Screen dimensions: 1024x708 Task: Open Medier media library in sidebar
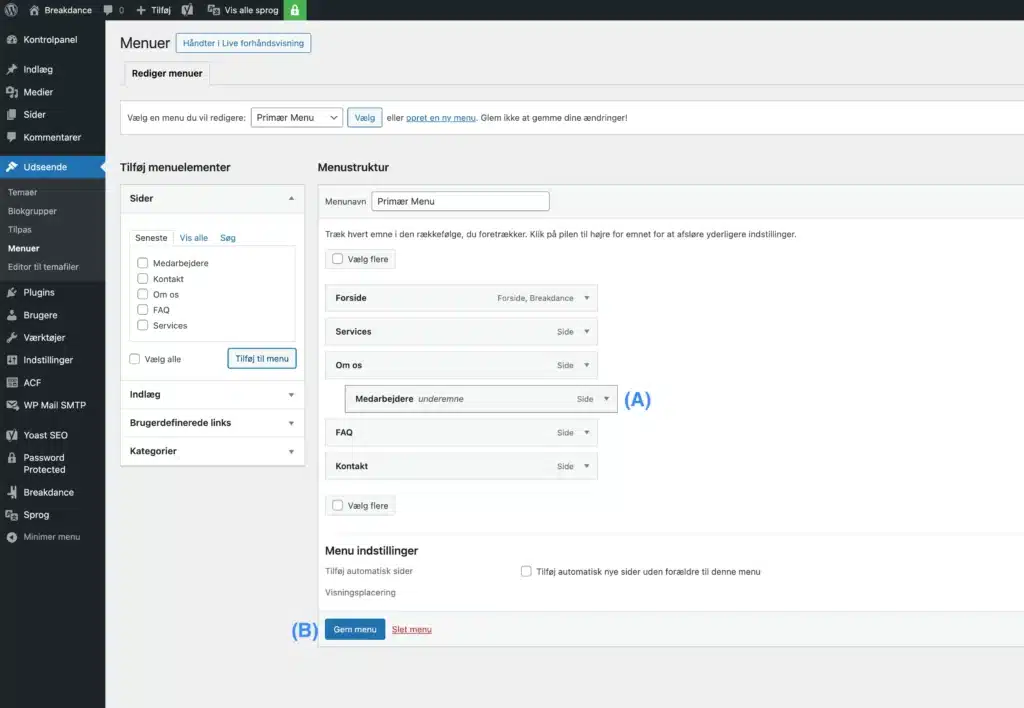coord(38,92)
